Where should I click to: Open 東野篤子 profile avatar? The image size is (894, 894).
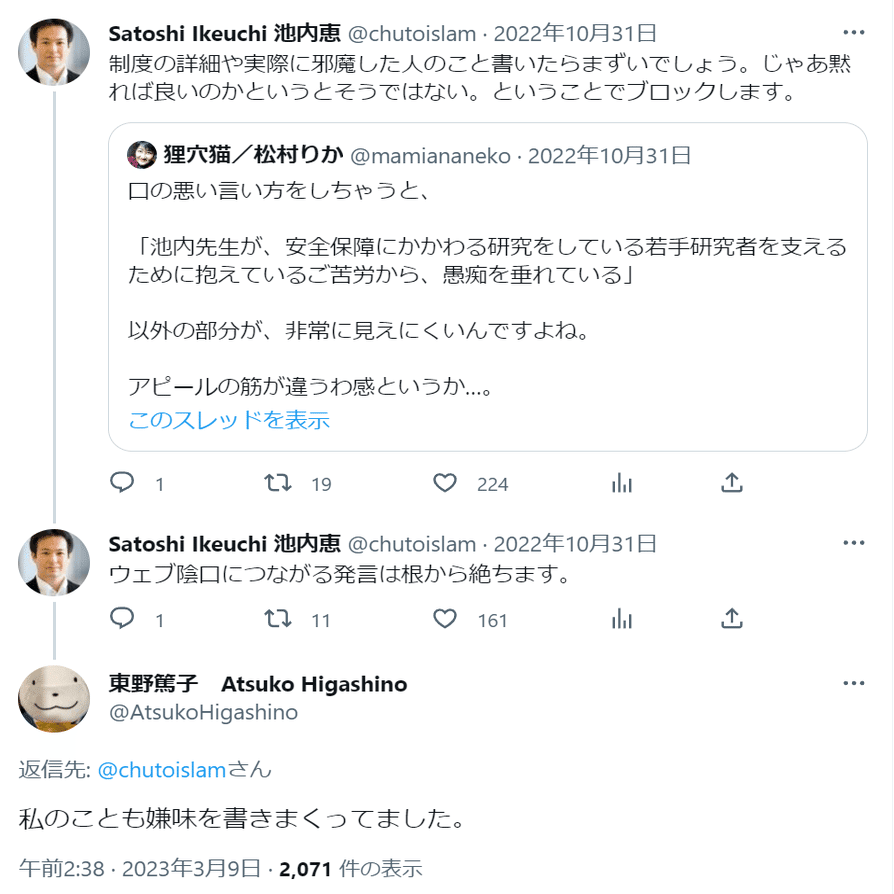coord(54,698)
